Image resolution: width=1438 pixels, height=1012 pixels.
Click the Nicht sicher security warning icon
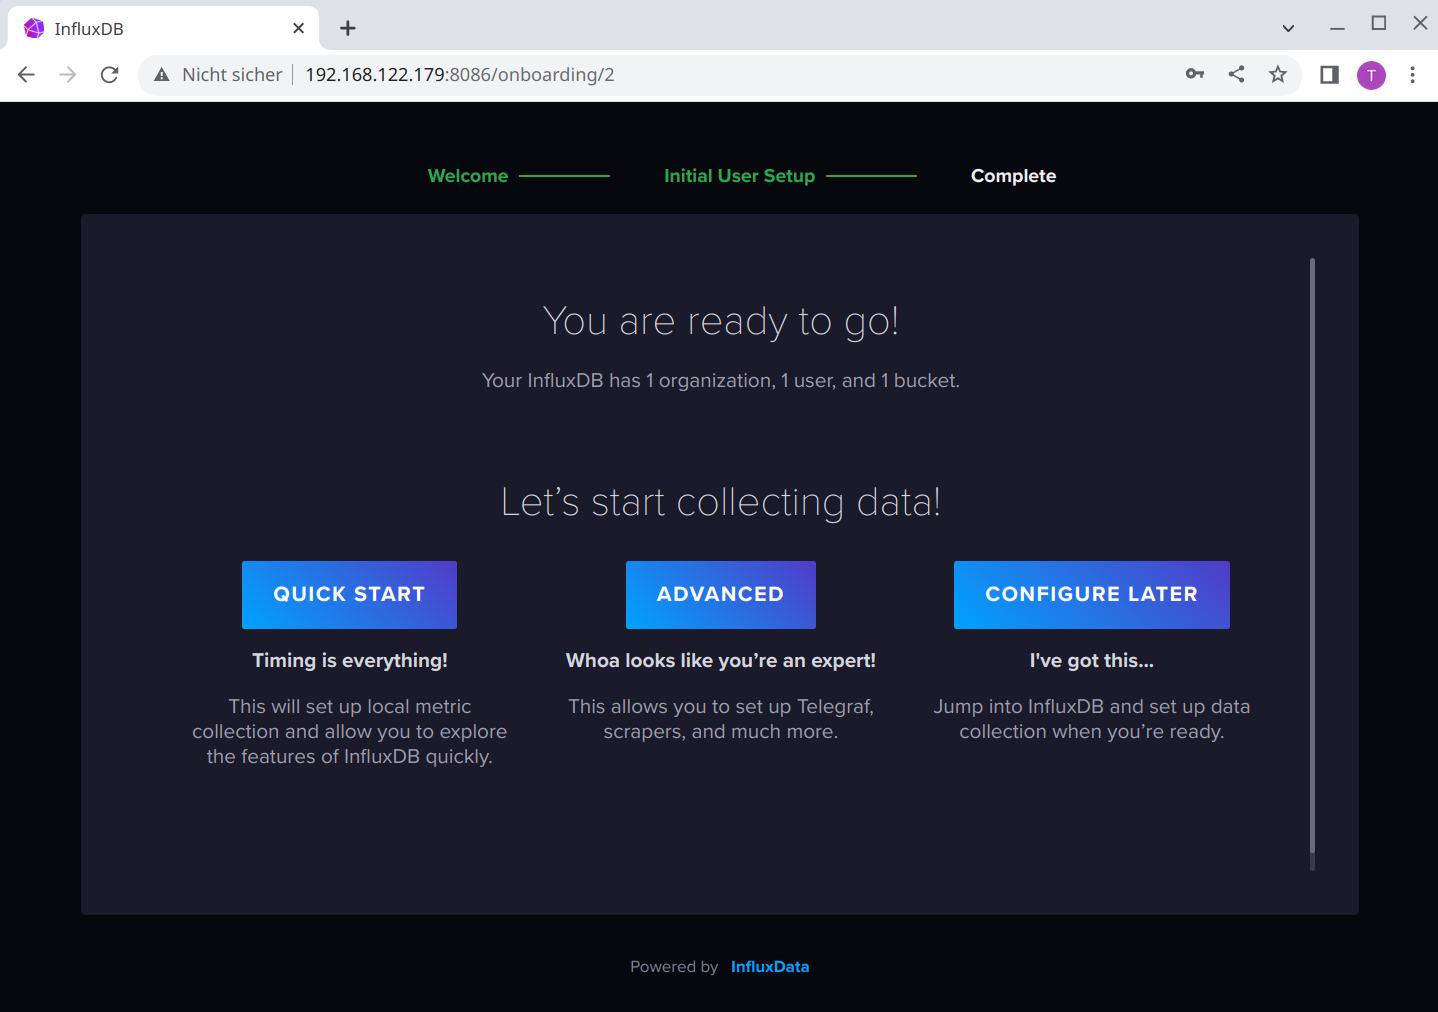click(x=162, y=75)
